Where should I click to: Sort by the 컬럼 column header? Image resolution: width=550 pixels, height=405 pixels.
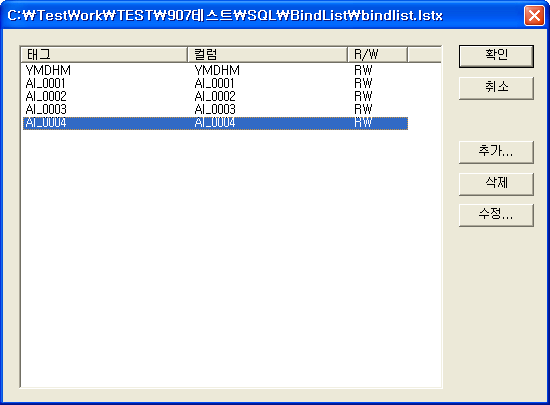point(267,54)
